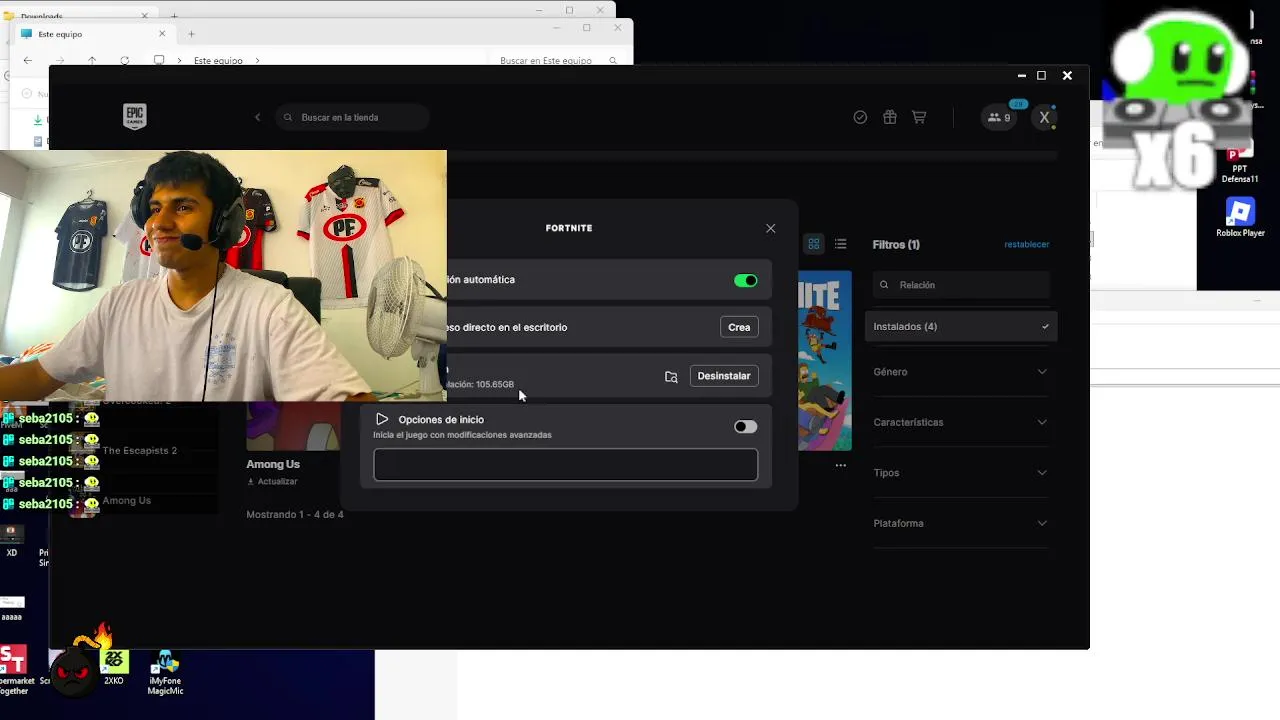This screenshot has width=1280, height=720.
Task: Enable the Opciones de inicio toggle
Action: tap(746, 427)
